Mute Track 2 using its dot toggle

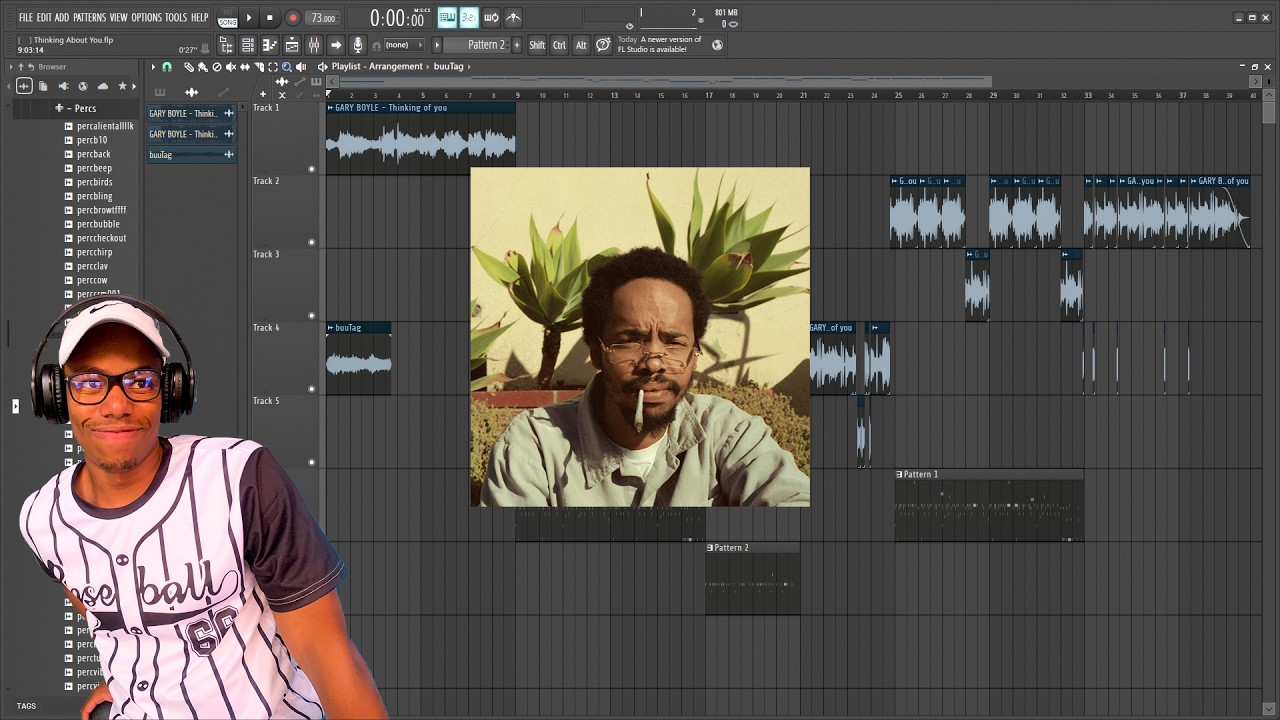(x=311, y=242)
